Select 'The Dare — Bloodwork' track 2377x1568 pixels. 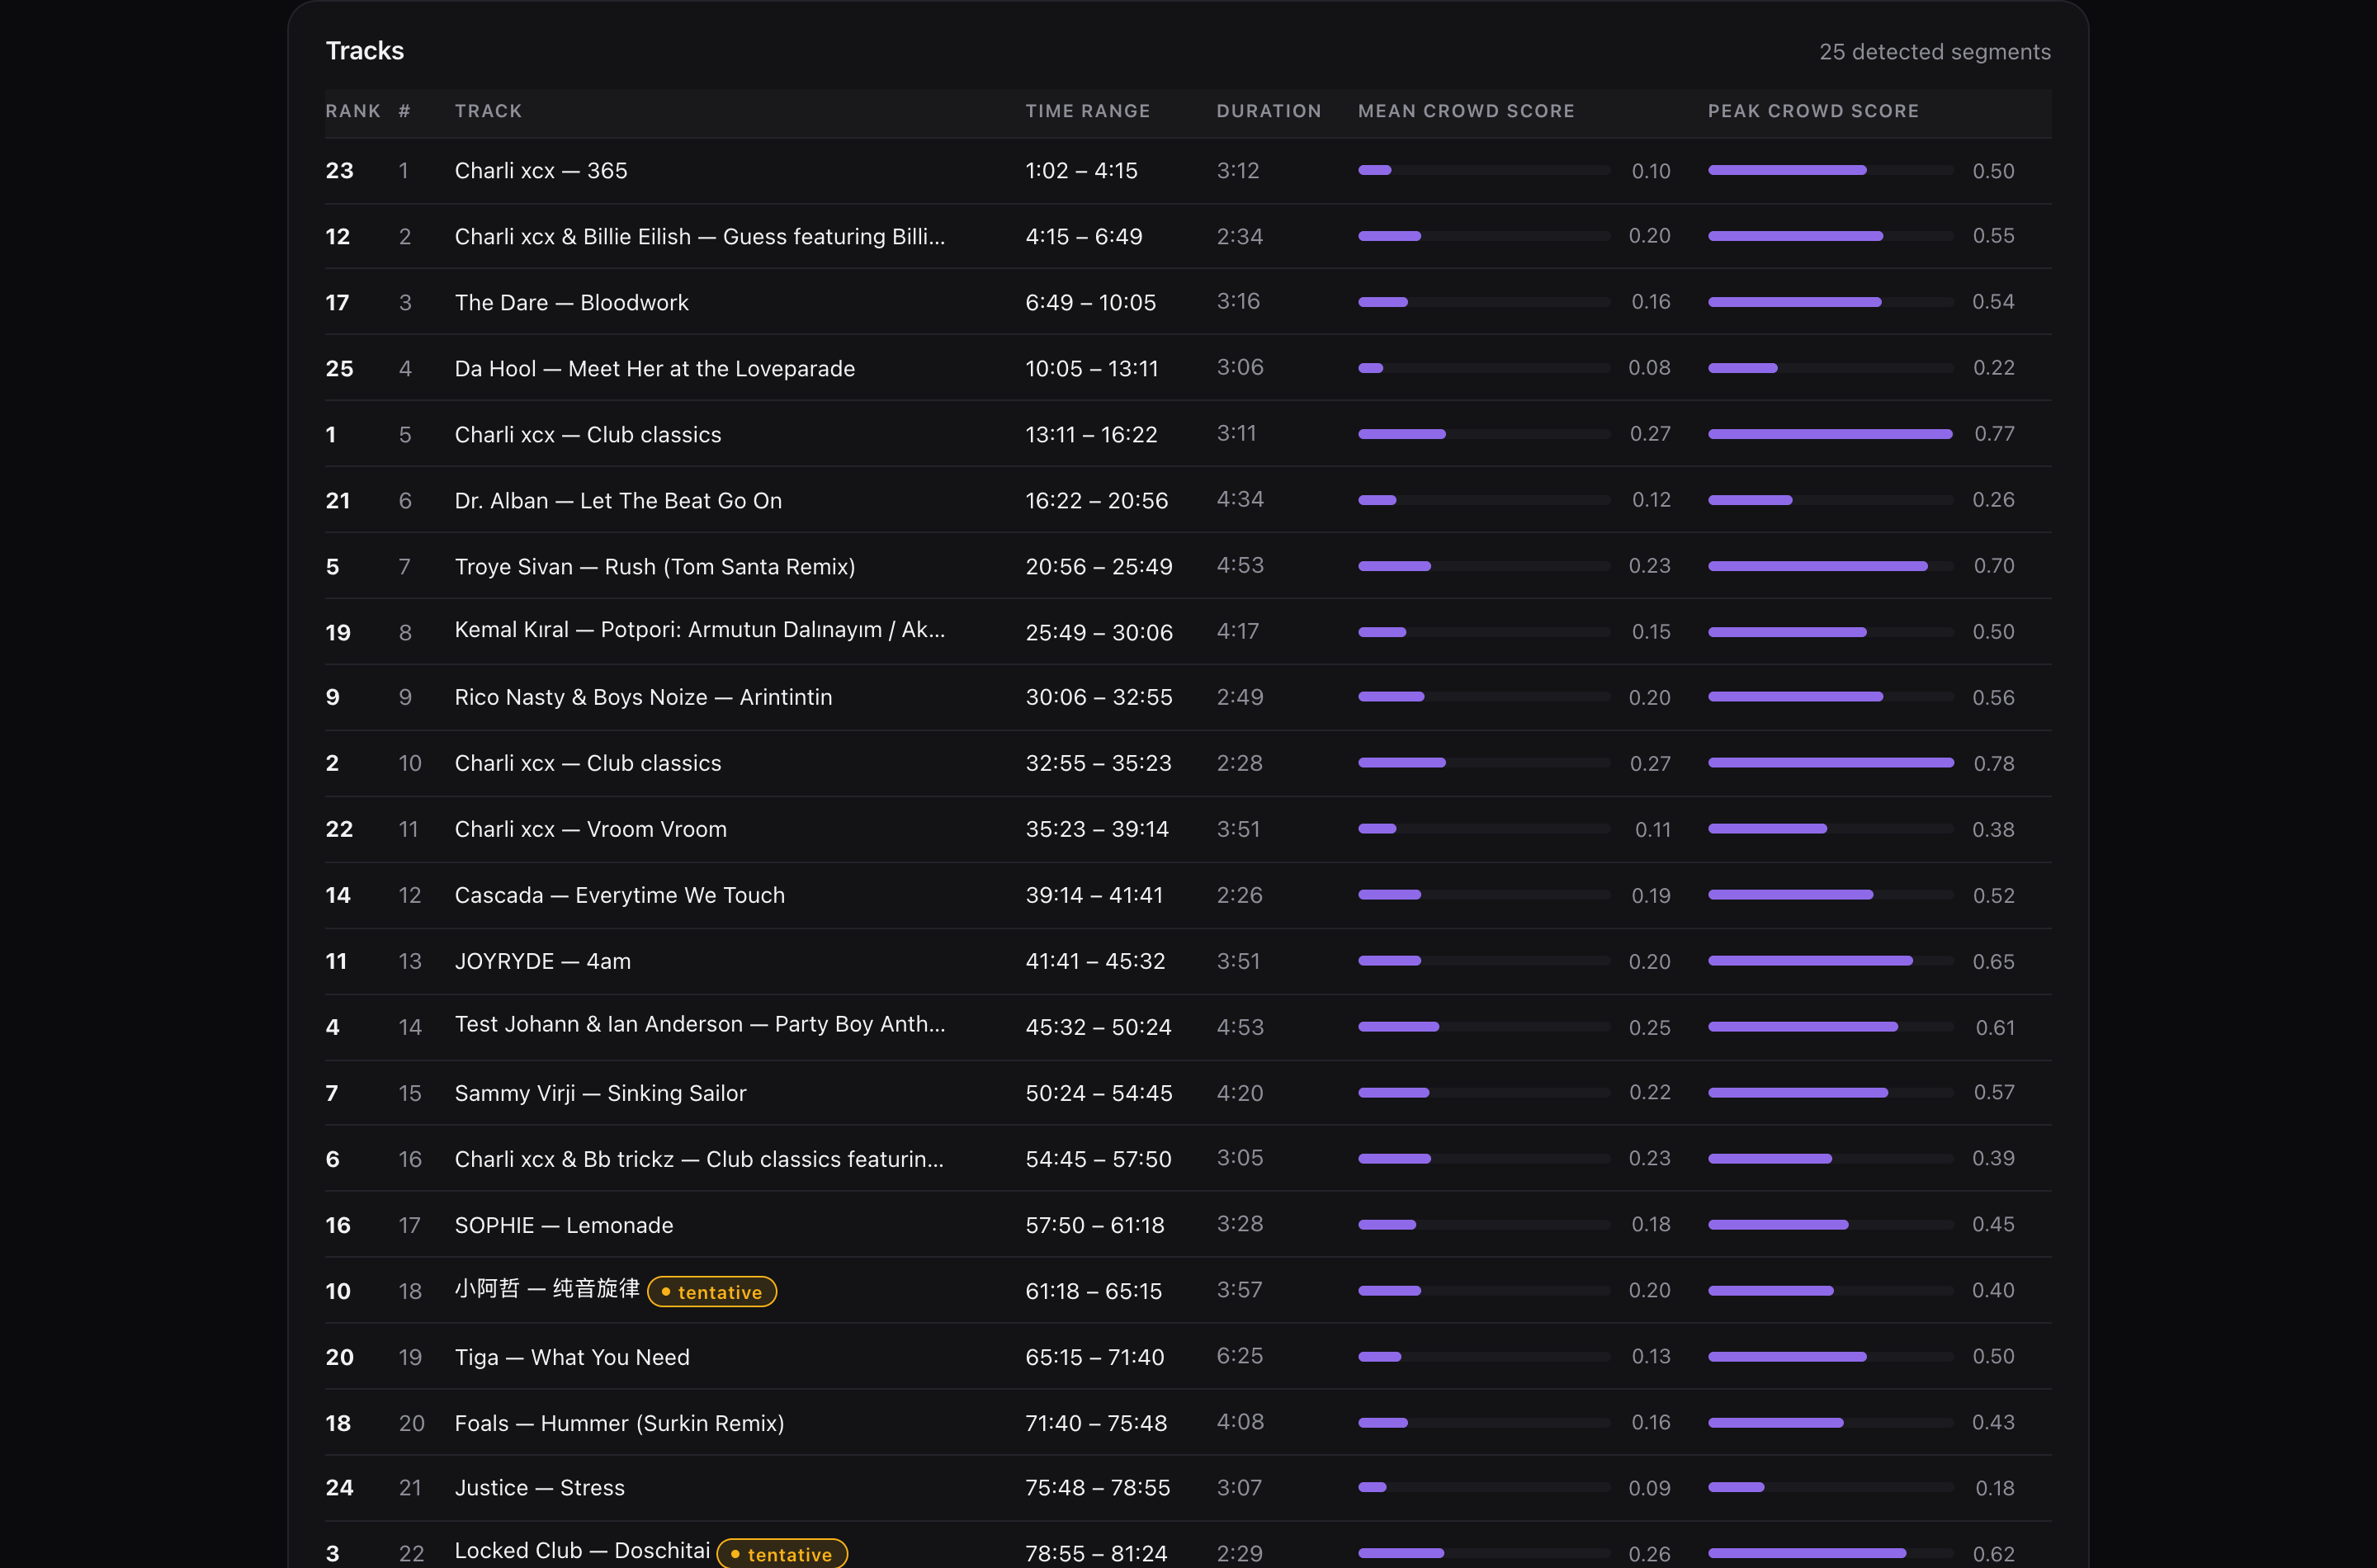tap(571, 303)
